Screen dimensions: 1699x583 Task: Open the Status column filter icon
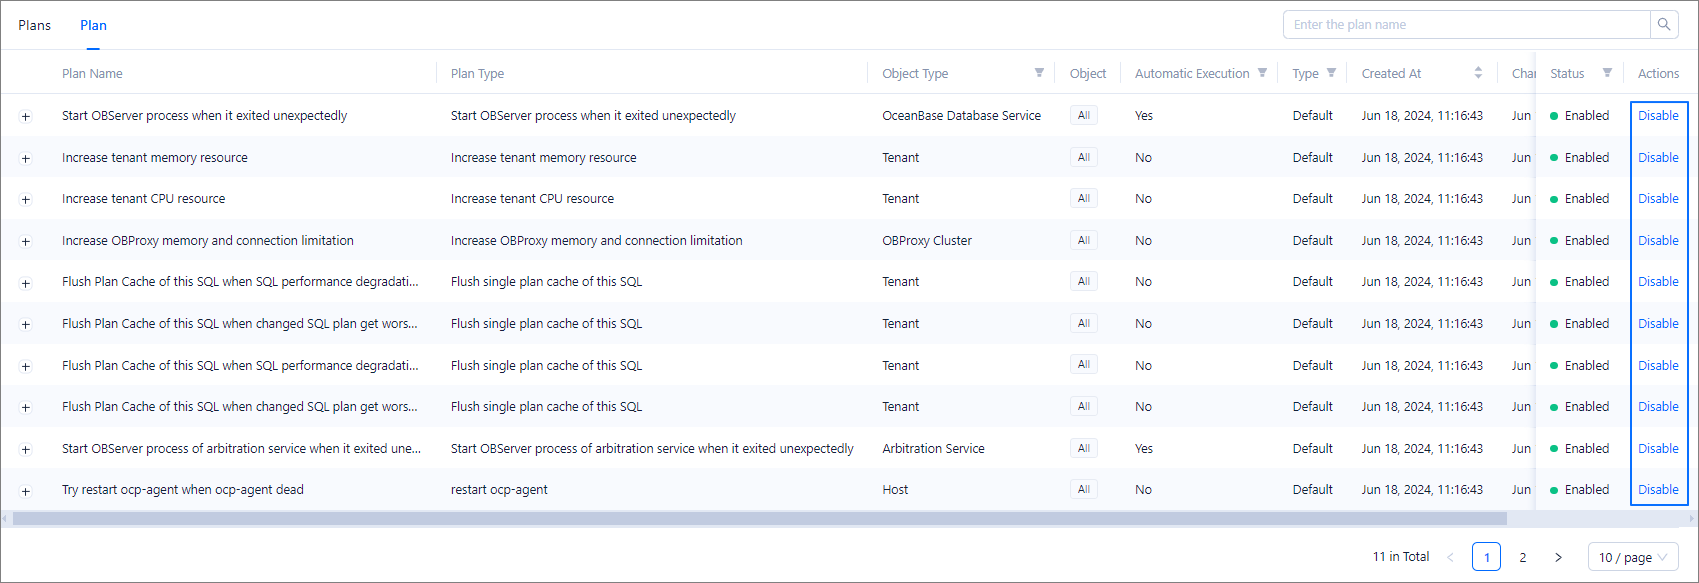(x=1607, y=73)
